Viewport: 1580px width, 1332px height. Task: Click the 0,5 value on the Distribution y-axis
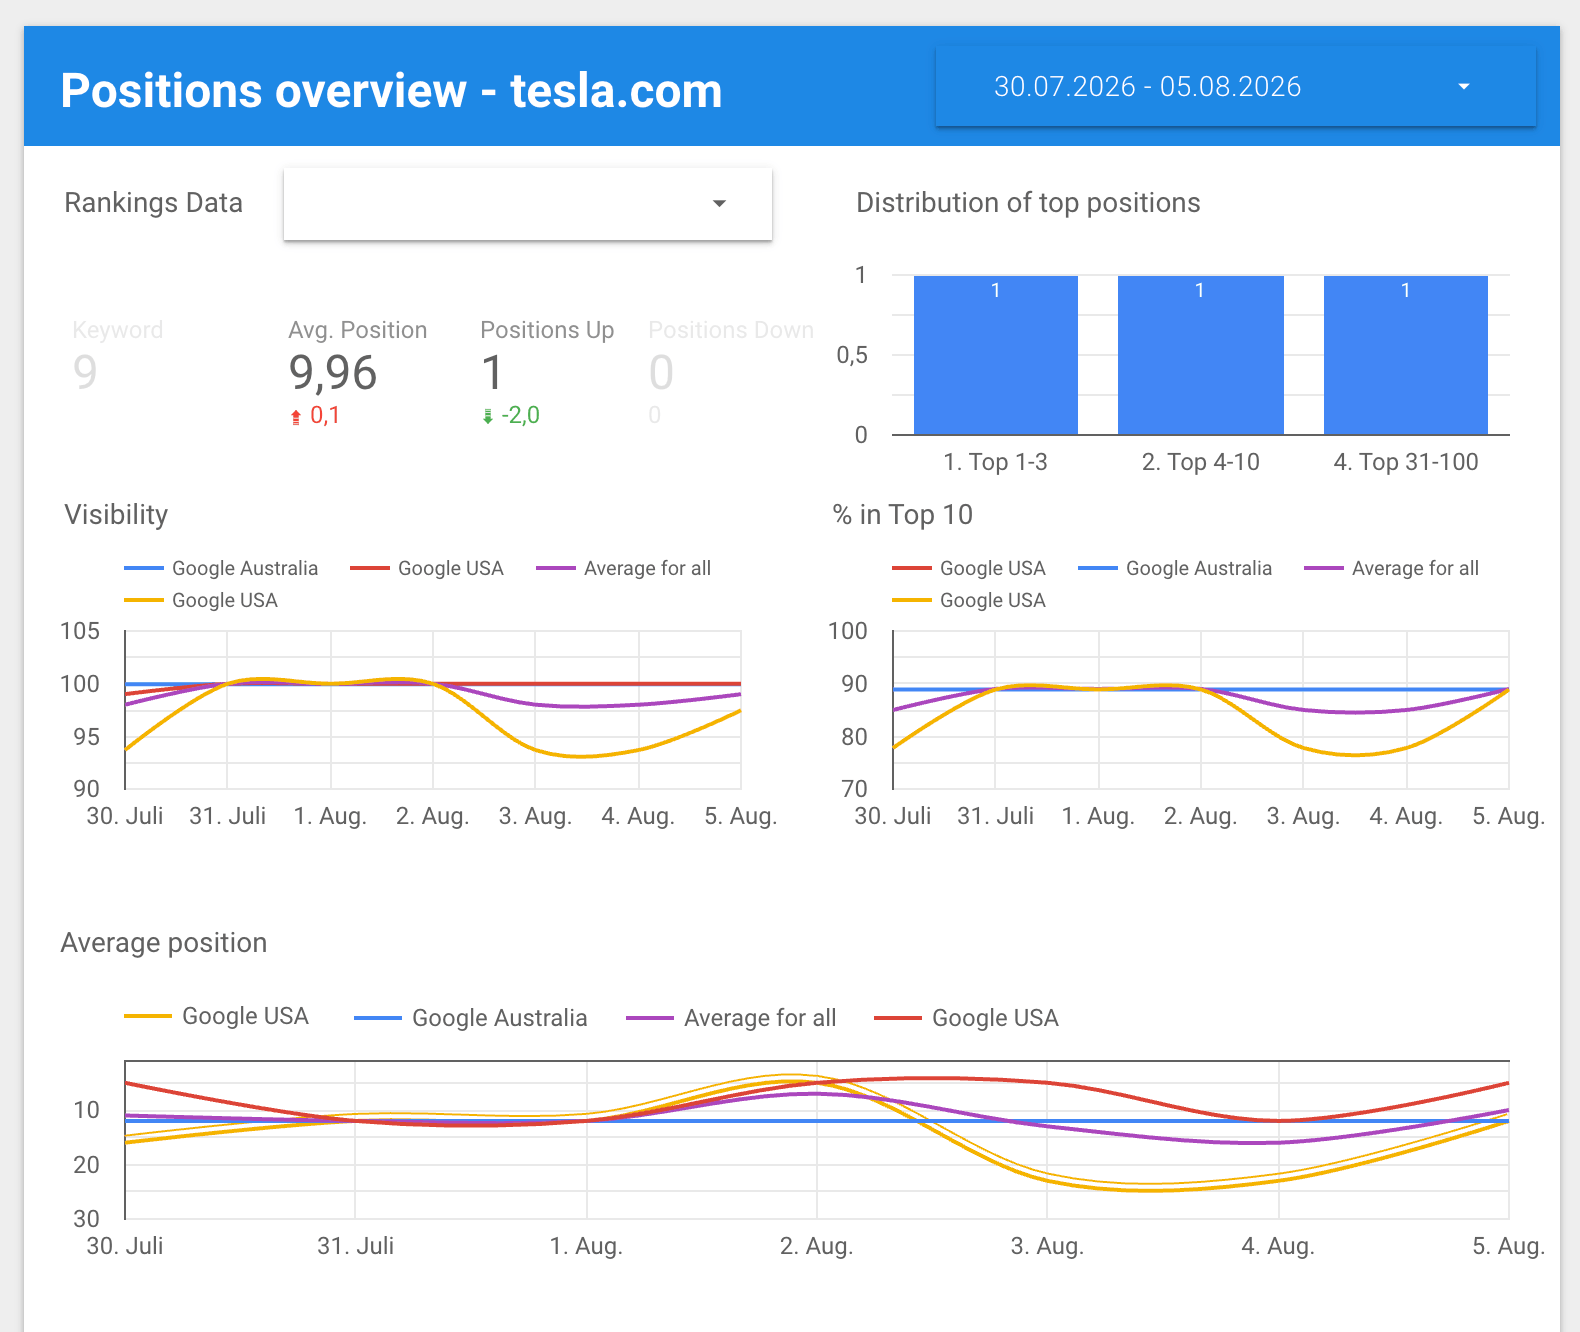point(852,355)
